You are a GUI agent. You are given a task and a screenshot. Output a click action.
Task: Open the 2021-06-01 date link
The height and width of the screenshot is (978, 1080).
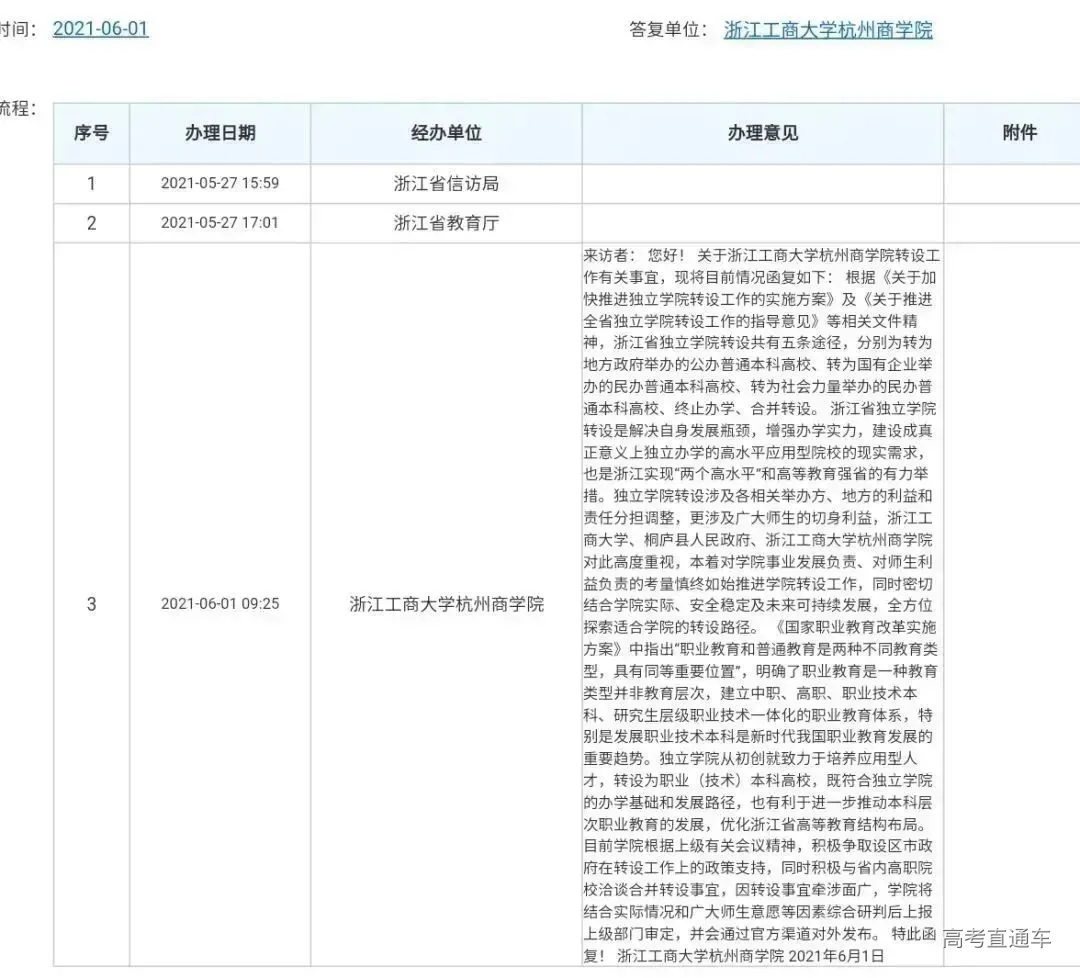pos(101,28)
